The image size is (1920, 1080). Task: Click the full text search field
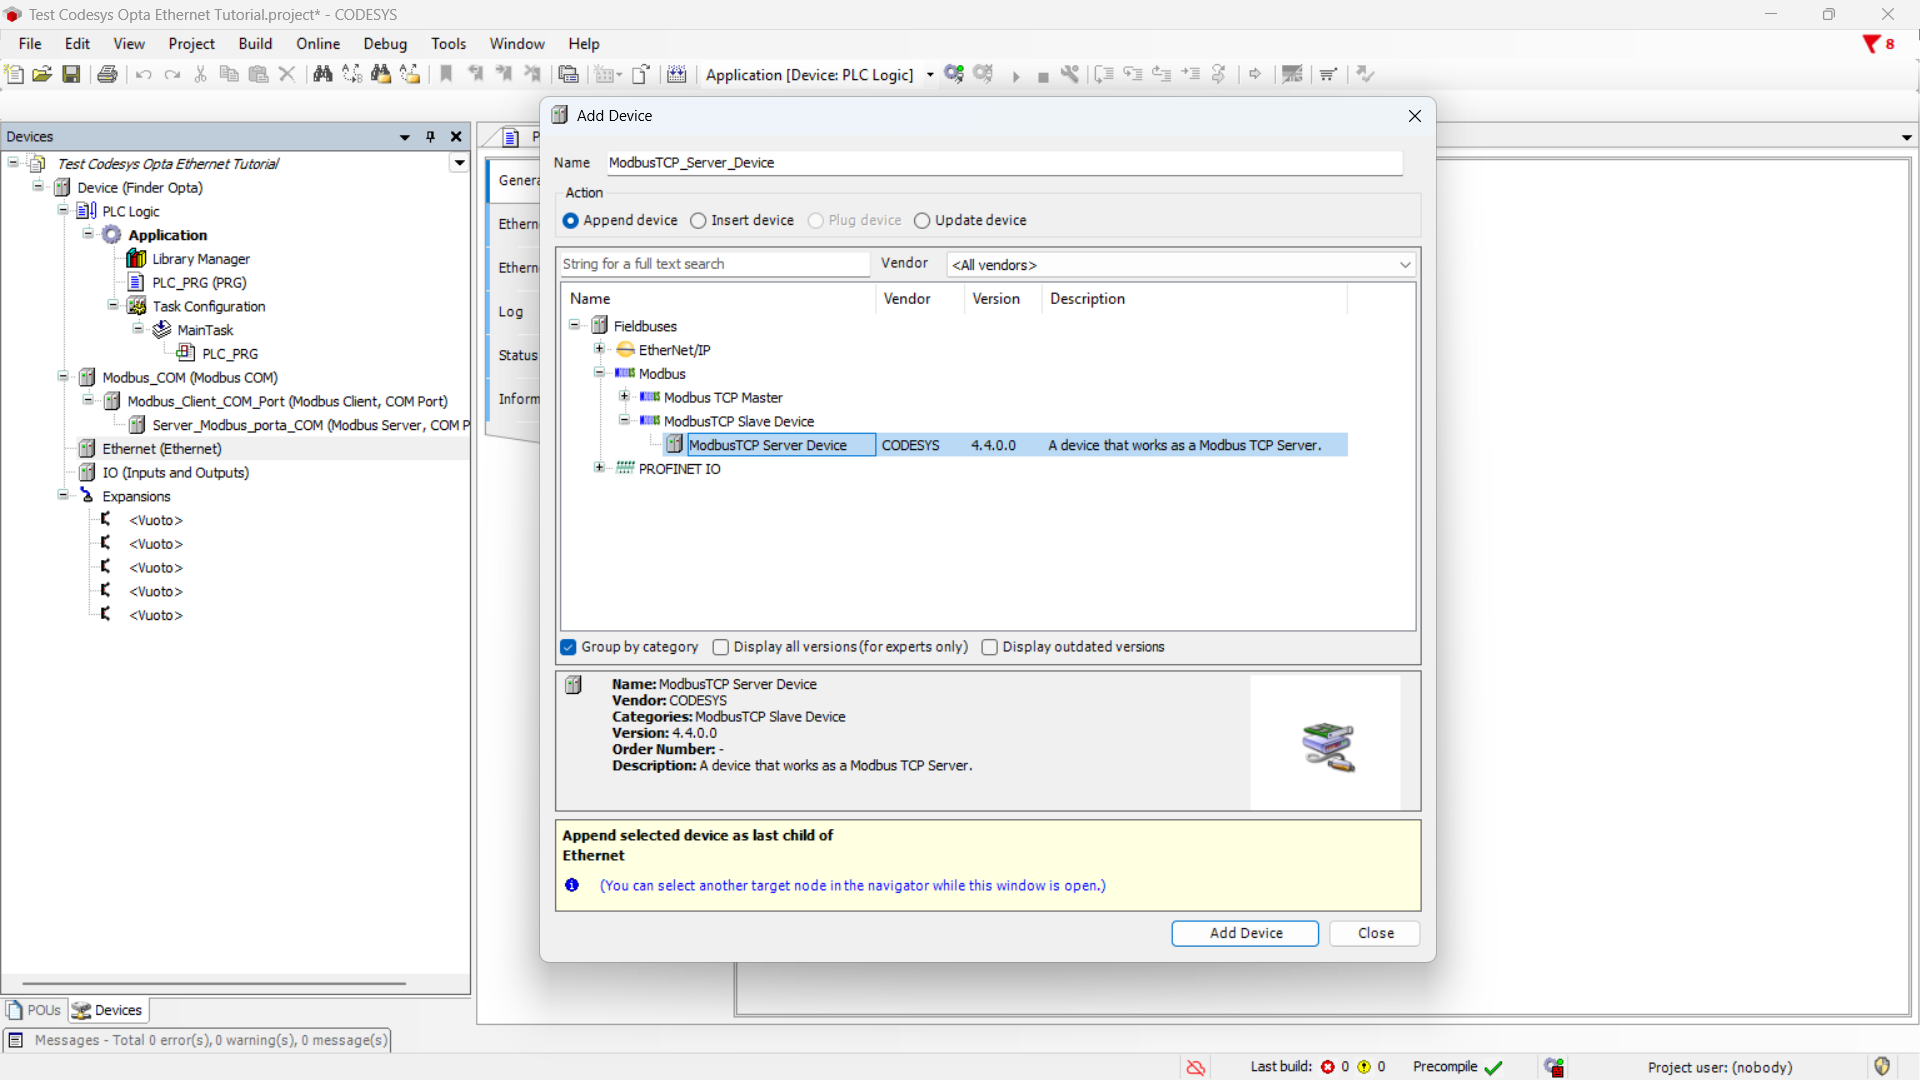[714, 264]
